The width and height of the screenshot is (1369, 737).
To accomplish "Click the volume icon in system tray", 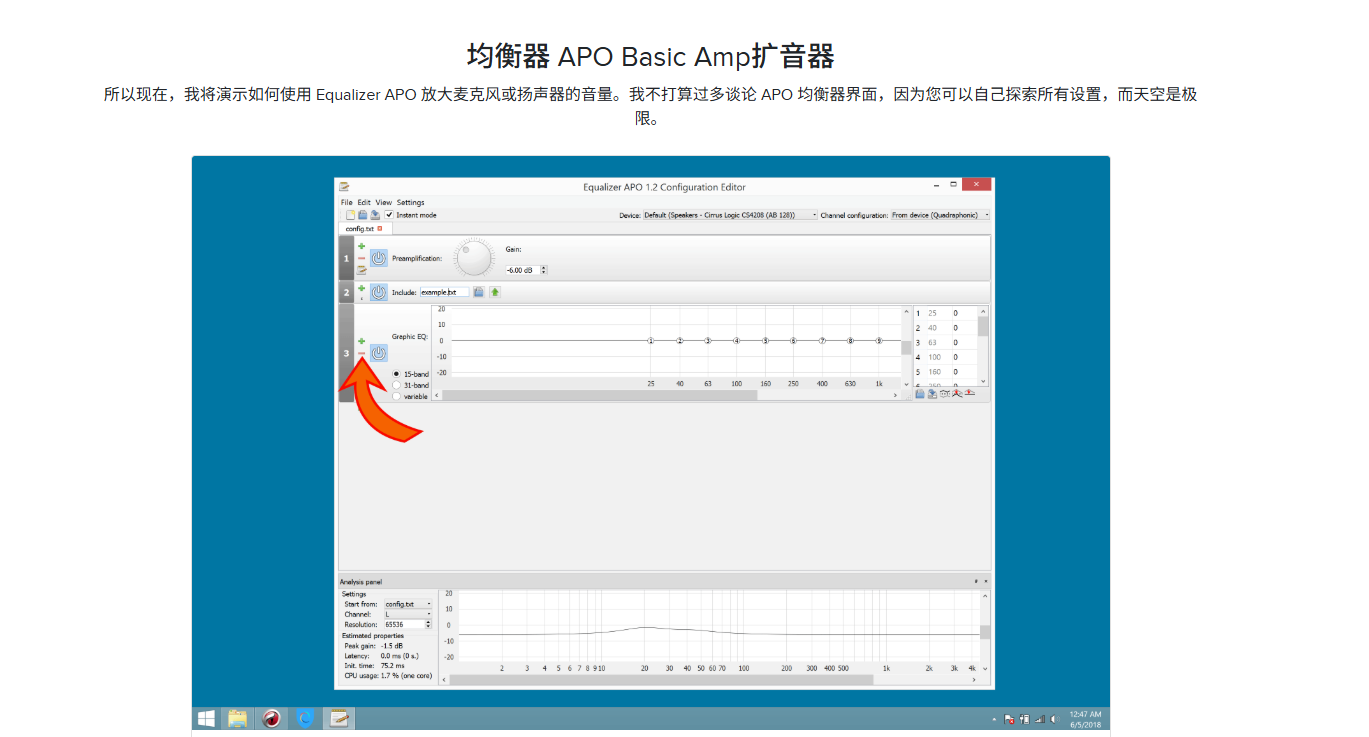I will tap(1054, 718).
